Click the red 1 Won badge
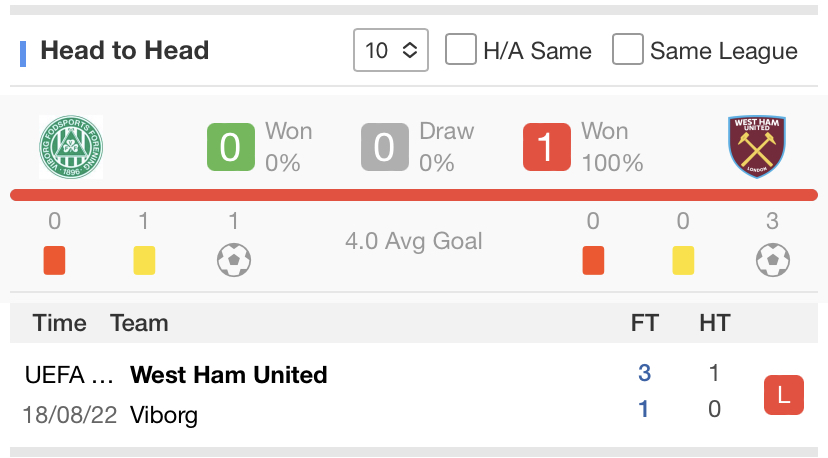 tap(547, 147)
